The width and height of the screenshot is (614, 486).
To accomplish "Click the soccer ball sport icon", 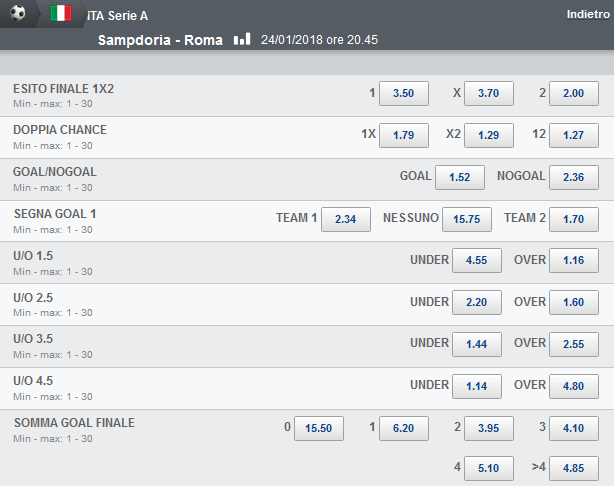I will (18, 13).
